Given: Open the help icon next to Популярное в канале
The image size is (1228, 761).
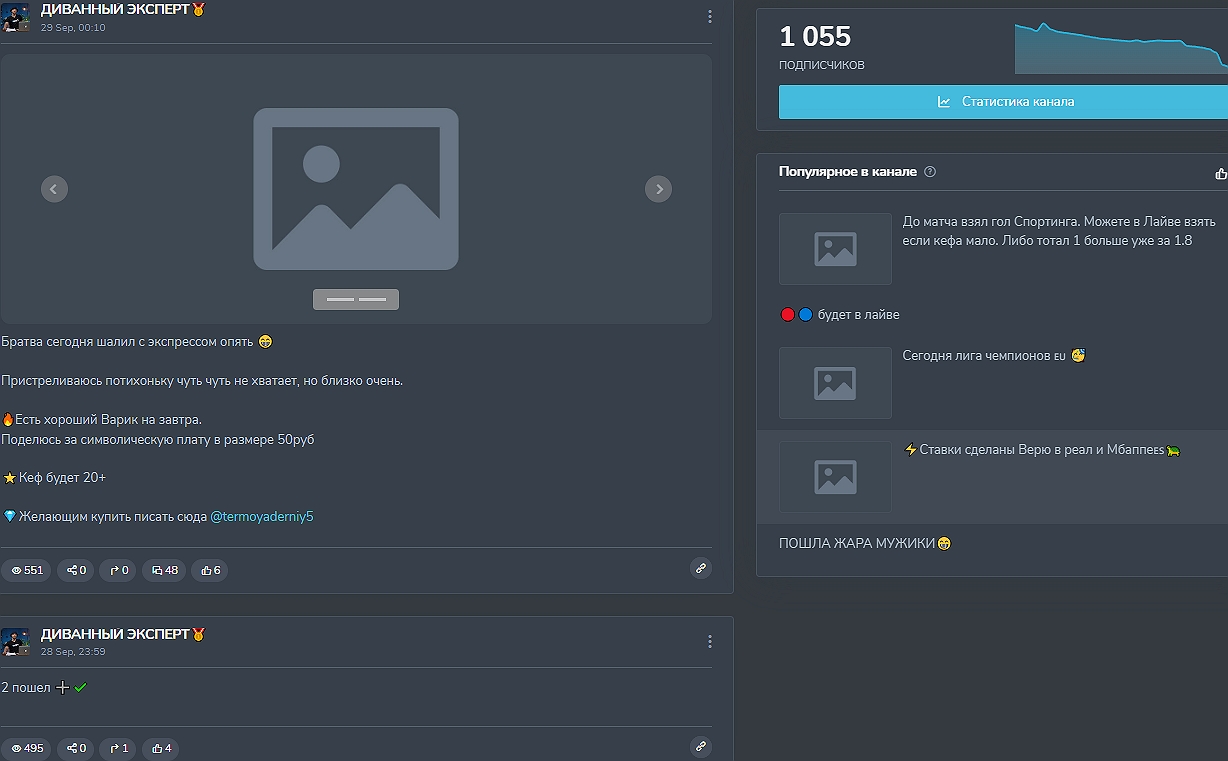Looking at the screenshot, I should point(930,172).
